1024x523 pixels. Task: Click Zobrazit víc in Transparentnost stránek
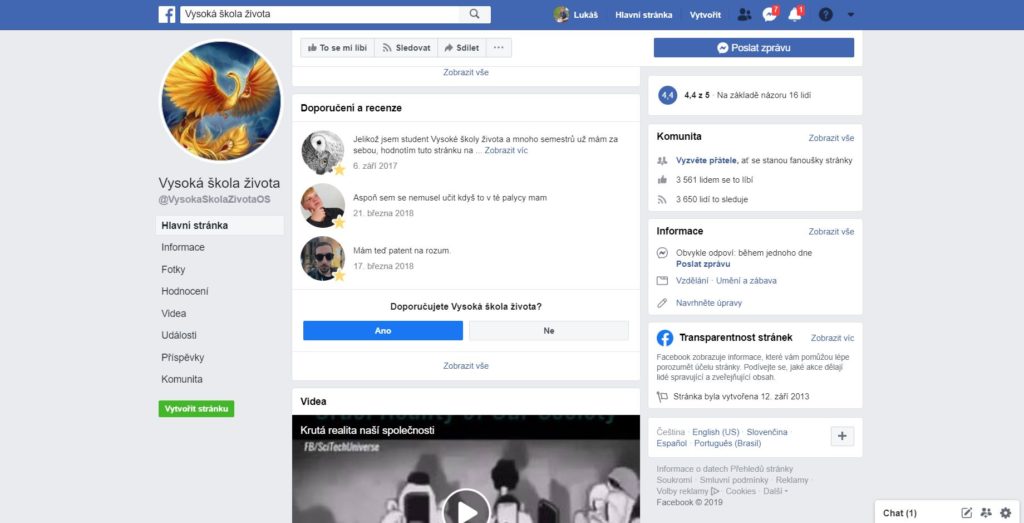click(x=832, y=338)
